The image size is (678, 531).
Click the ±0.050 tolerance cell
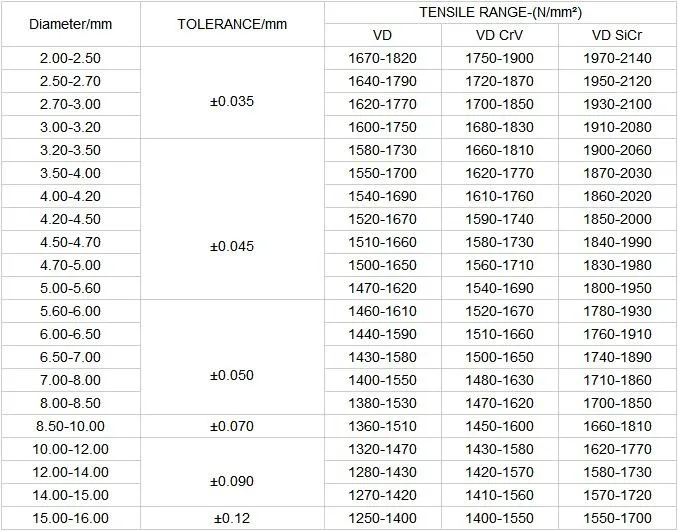pos(231,375)
